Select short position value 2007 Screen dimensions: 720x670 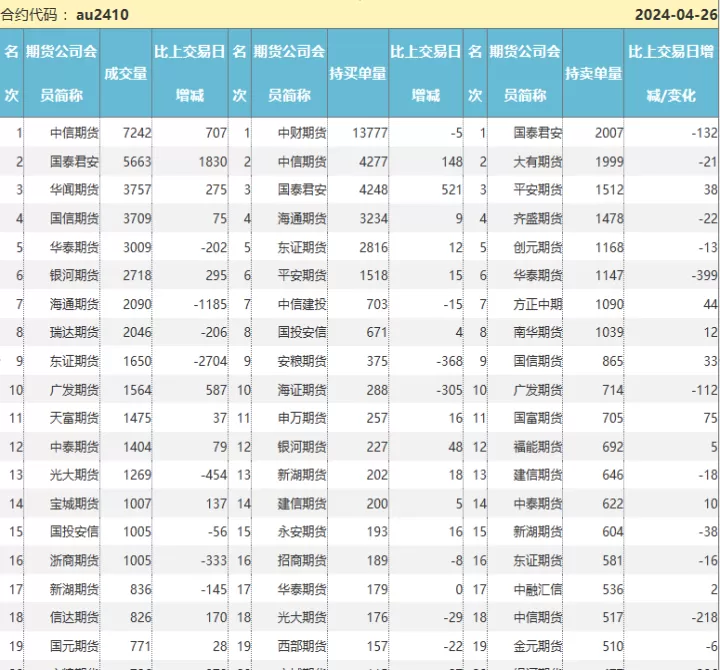point(609,133)
